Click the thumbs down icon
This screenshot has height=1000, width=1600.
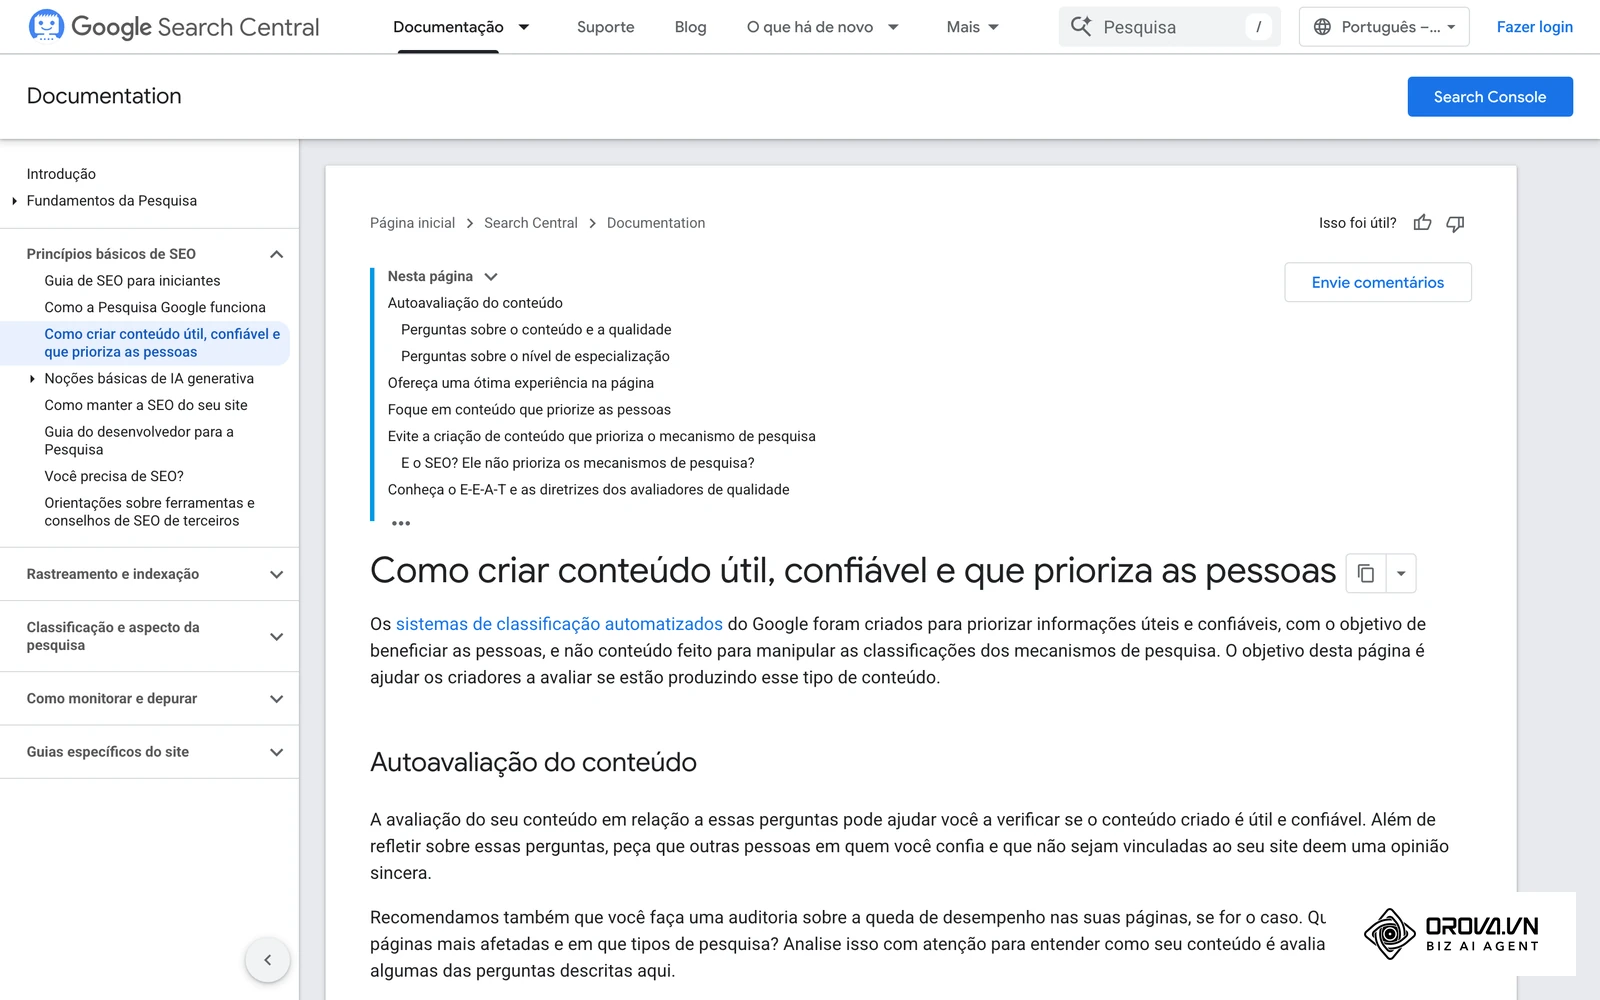tap(1455, 223)
